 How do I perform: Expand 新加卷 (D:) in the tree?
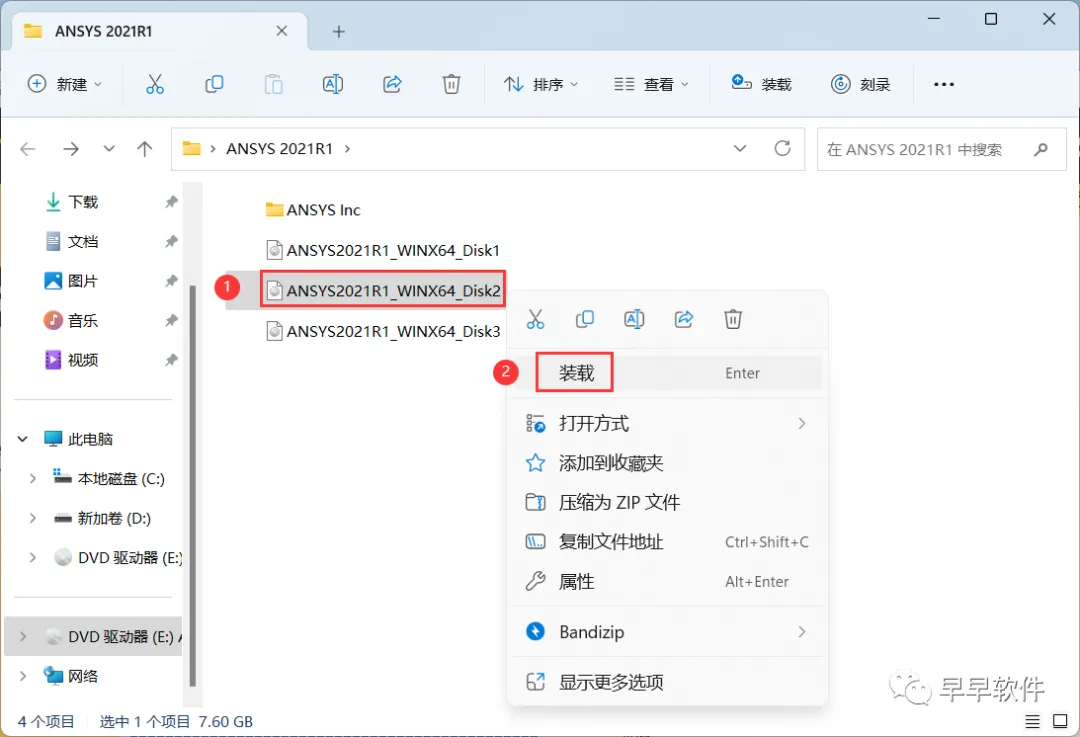tap(32, 518)
